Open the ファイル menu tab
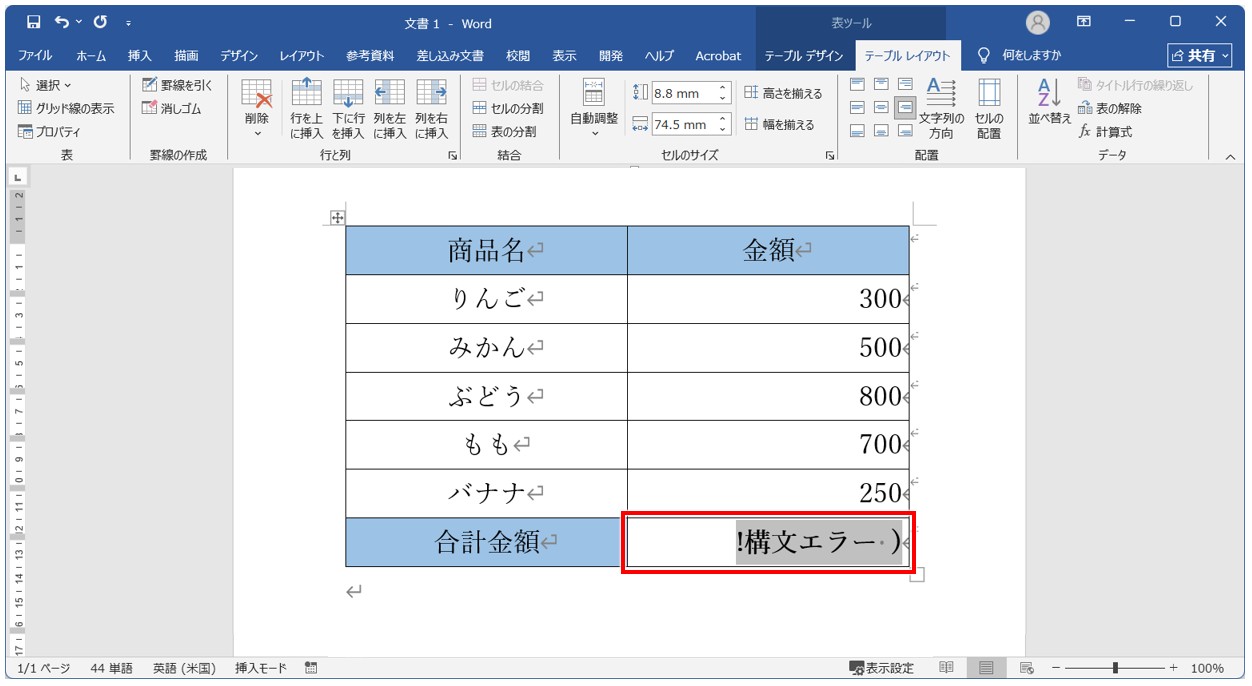This screenshot has width=1252, height=686. click(x=36, y=56)
